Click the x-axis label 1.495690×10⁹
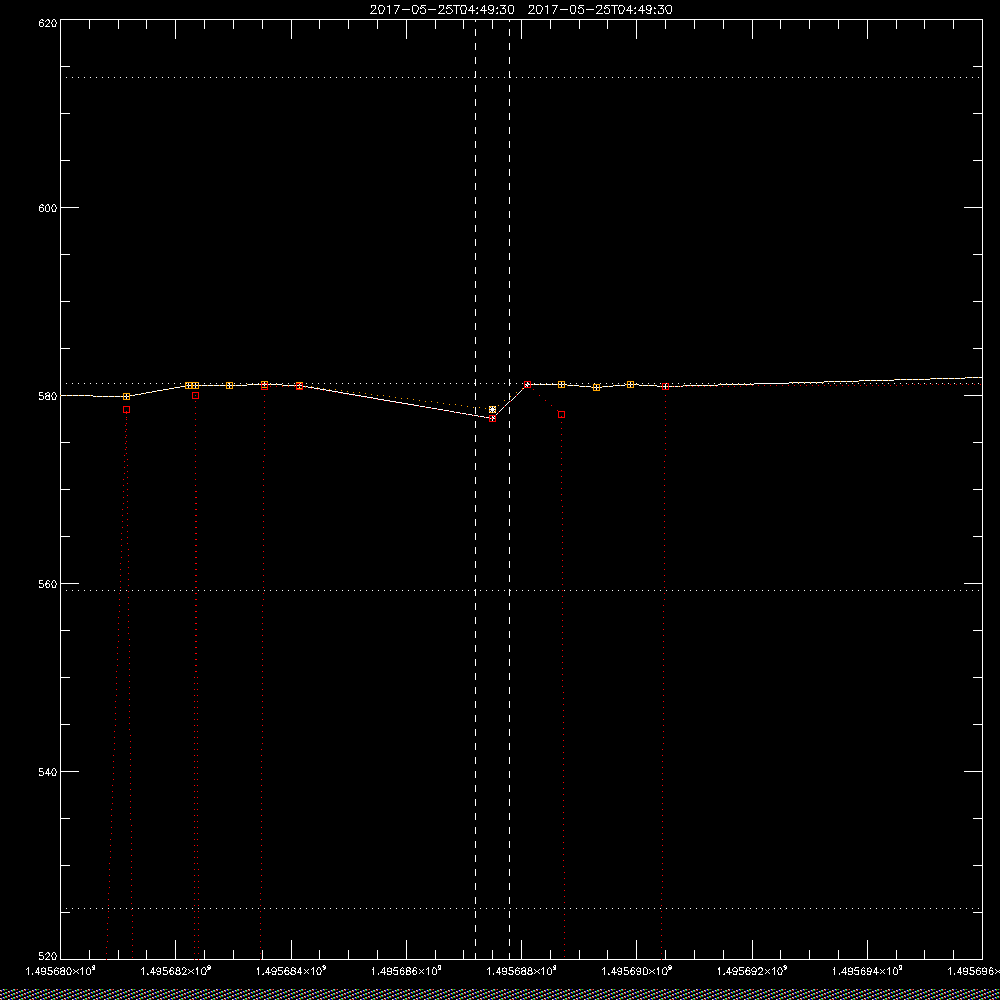 (637, 971)
